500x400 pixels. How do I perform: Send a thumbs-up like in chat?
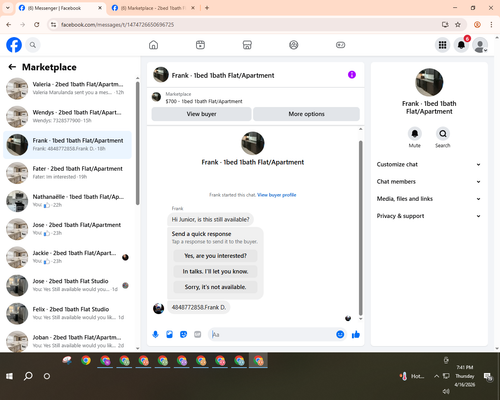pyautogui.click(x=356, y=334)
